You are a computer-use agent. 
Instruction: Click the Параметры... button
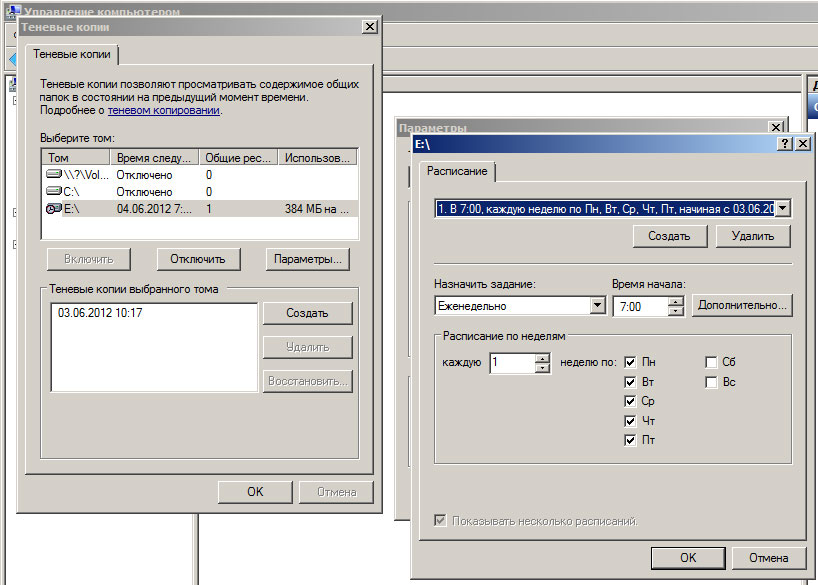coord(308,259)
